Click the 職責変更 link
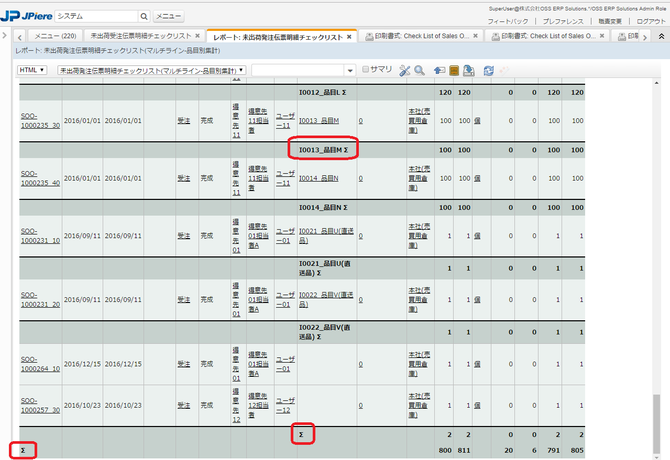Image resolution: width=670 pixels, height=460 pixels. coord(610,21)
